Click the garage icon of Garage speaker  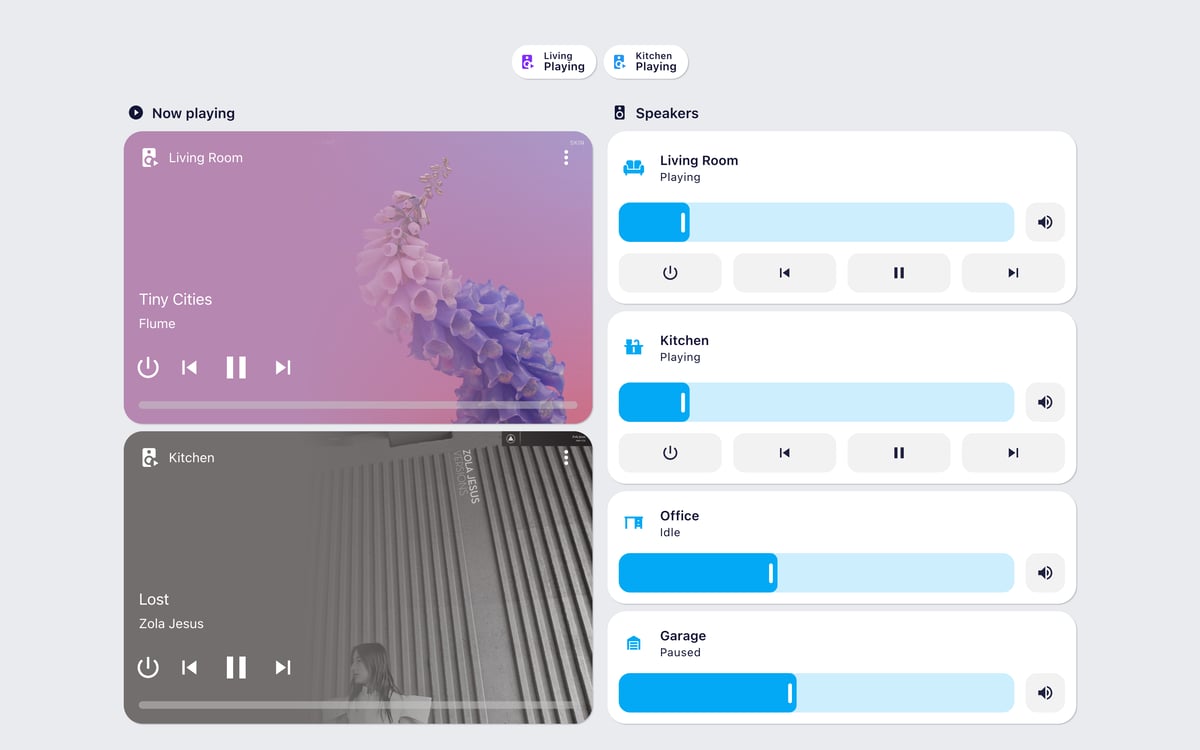633,643
